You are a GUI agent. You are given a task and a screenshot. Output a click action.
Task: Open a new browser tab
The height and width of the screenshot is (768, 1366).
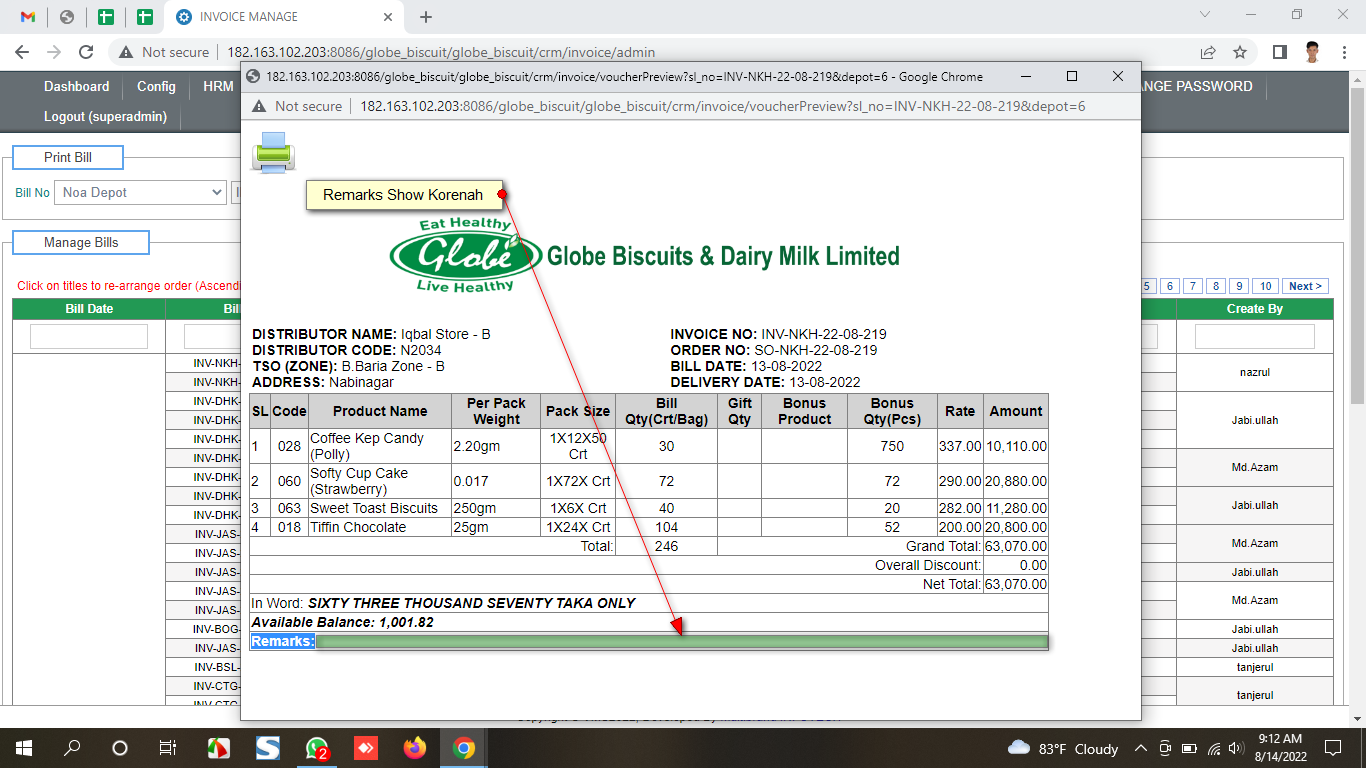[x=426, y=17]
